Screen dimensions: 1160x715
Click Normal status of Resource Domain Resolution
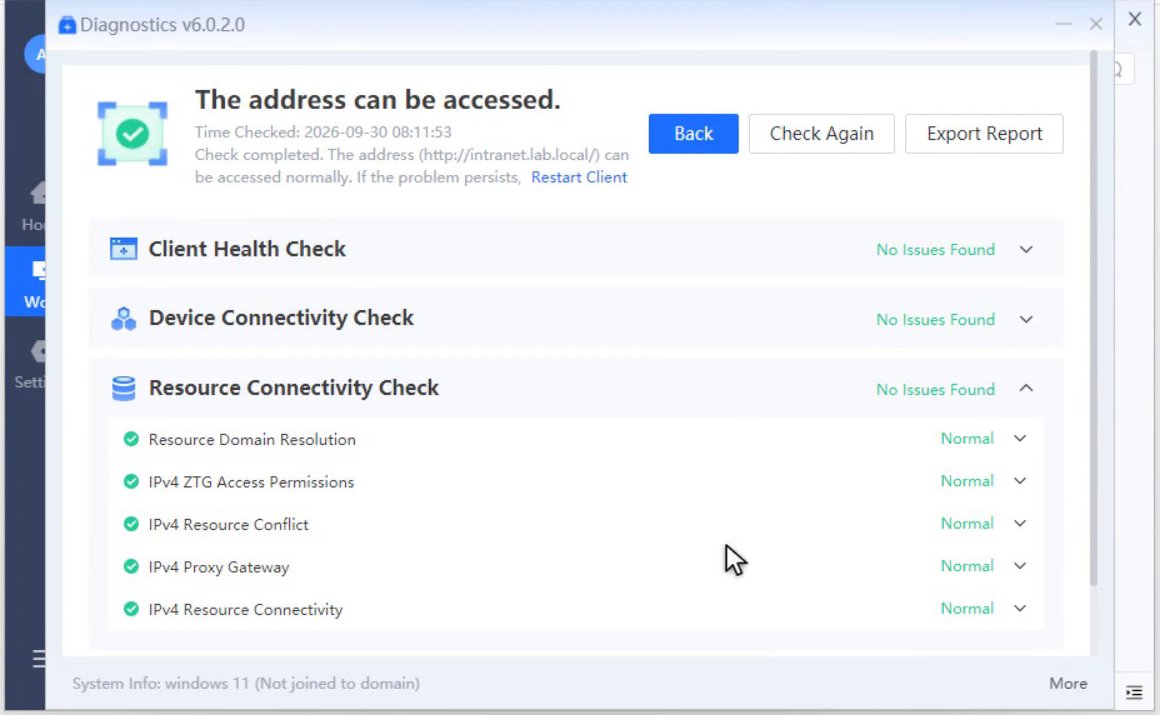coord(967,438)
